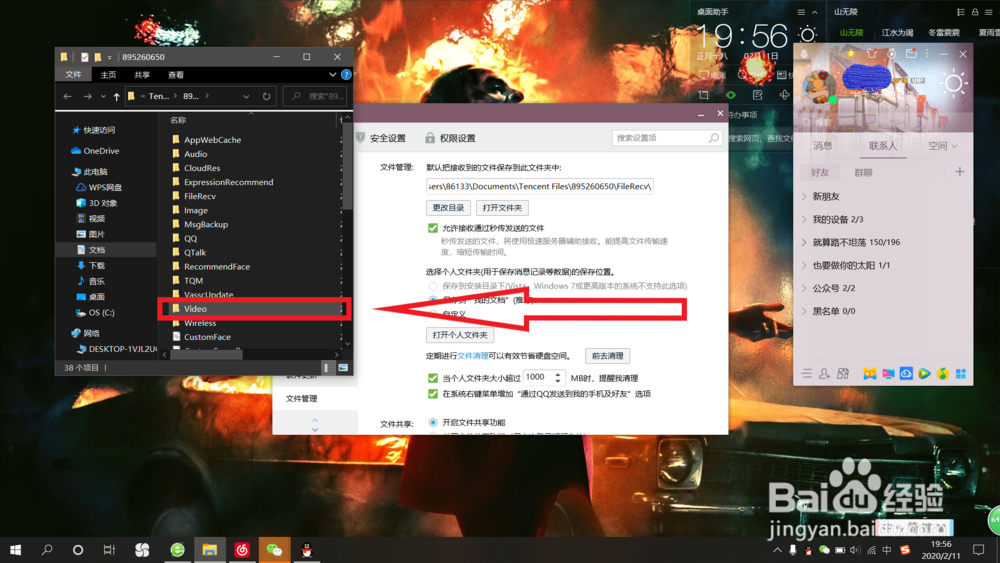The width and height of the screenshot is (1000, 563).
Task: Click the FileRecv save path field
Action: [540, 186]
